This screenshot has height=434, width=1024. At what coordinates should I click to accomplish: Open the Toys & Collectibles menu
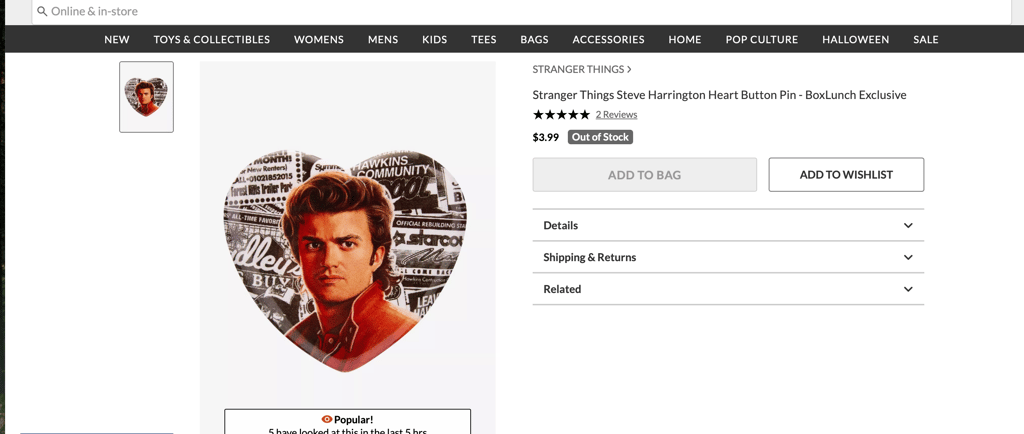point(211,40)
